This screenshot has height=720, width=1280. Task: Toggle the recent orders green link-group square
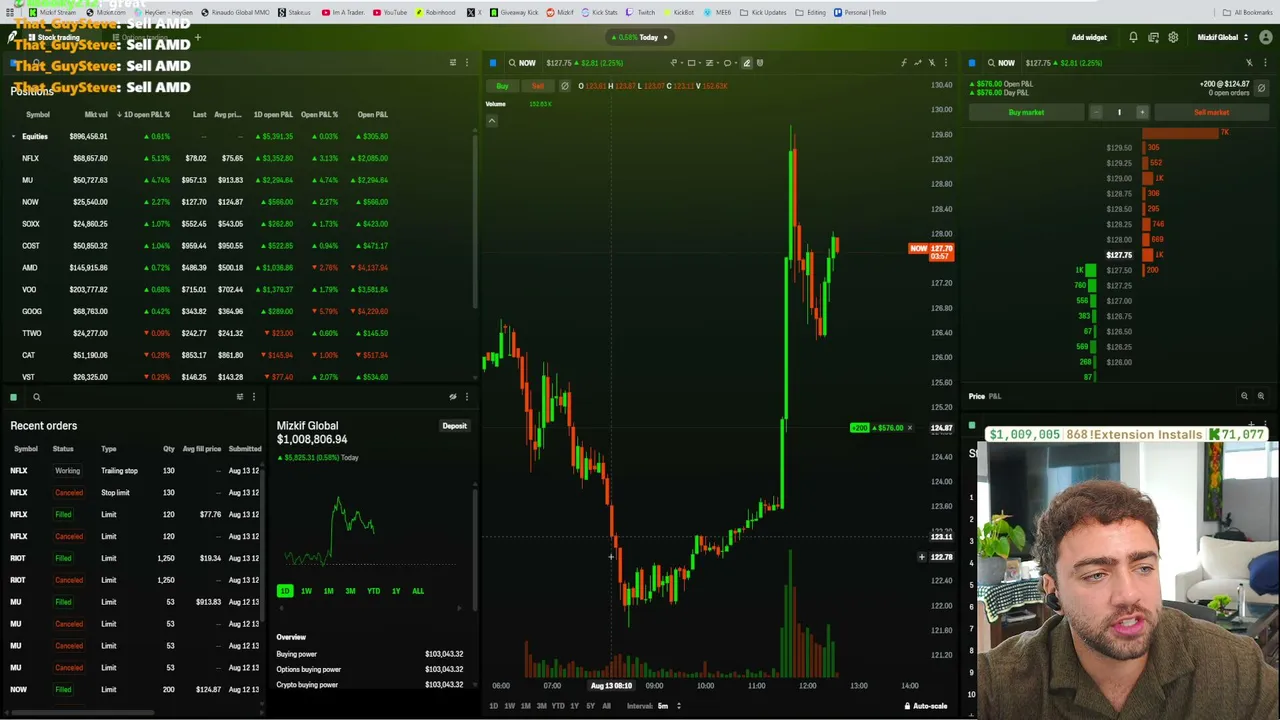(13, 397)
